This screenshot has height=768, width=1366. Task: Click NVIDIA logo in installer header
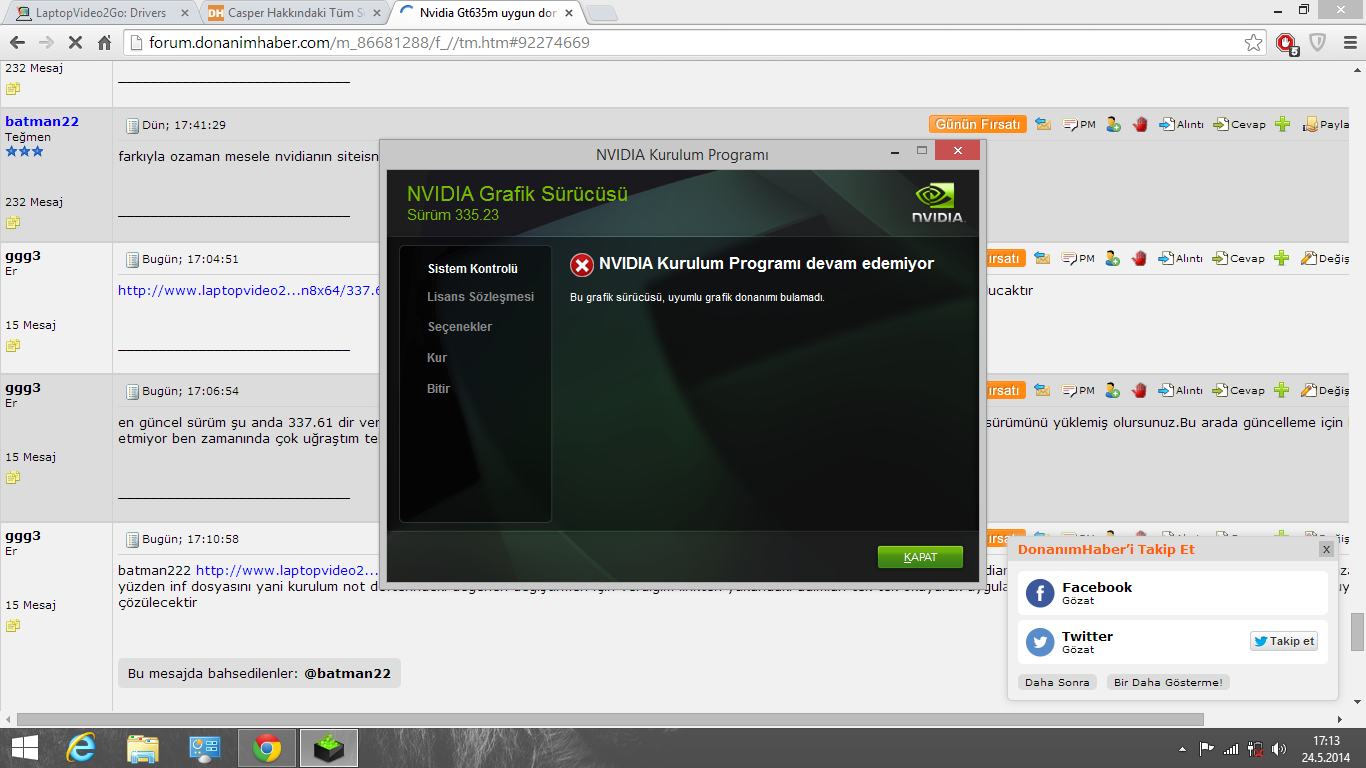coord(937,202)
